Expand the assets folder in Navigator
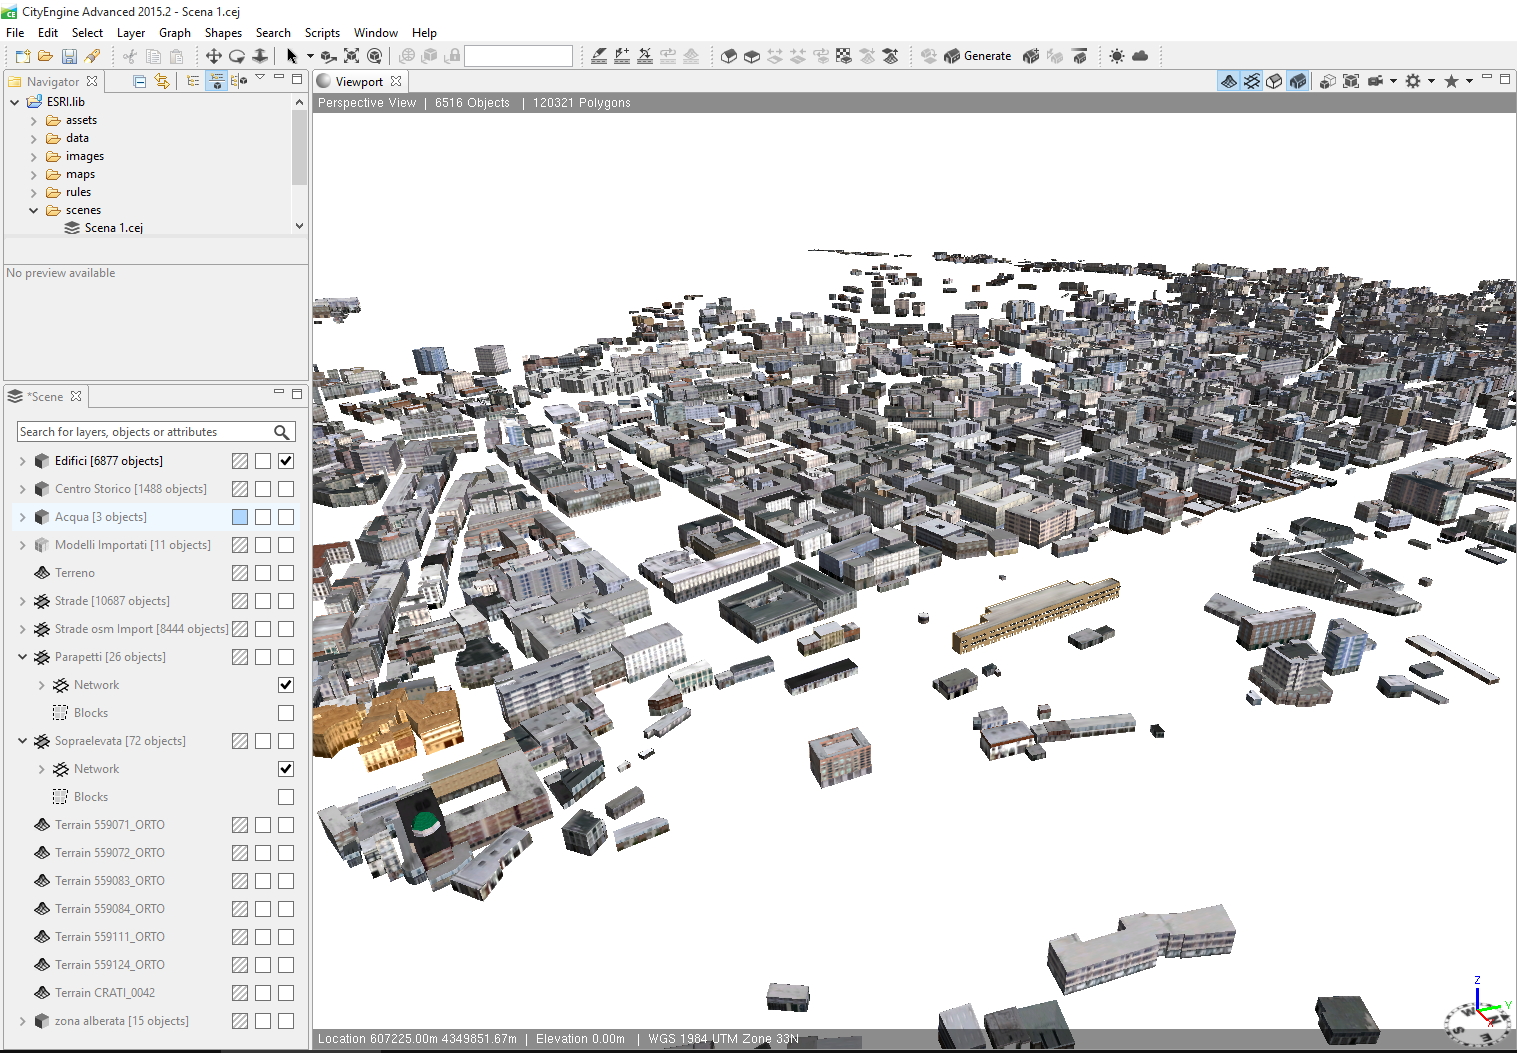The image size is (1517, 1053). (x=33, y=120)
